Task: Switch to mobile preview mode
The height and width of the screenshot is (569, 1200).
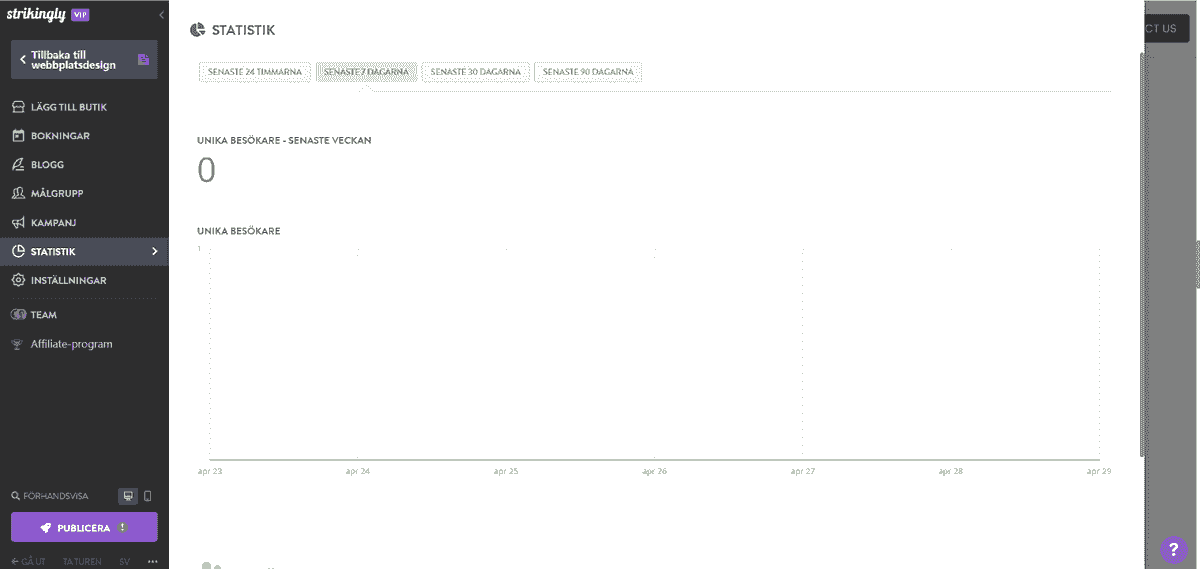Action: [x=148, y=496]
